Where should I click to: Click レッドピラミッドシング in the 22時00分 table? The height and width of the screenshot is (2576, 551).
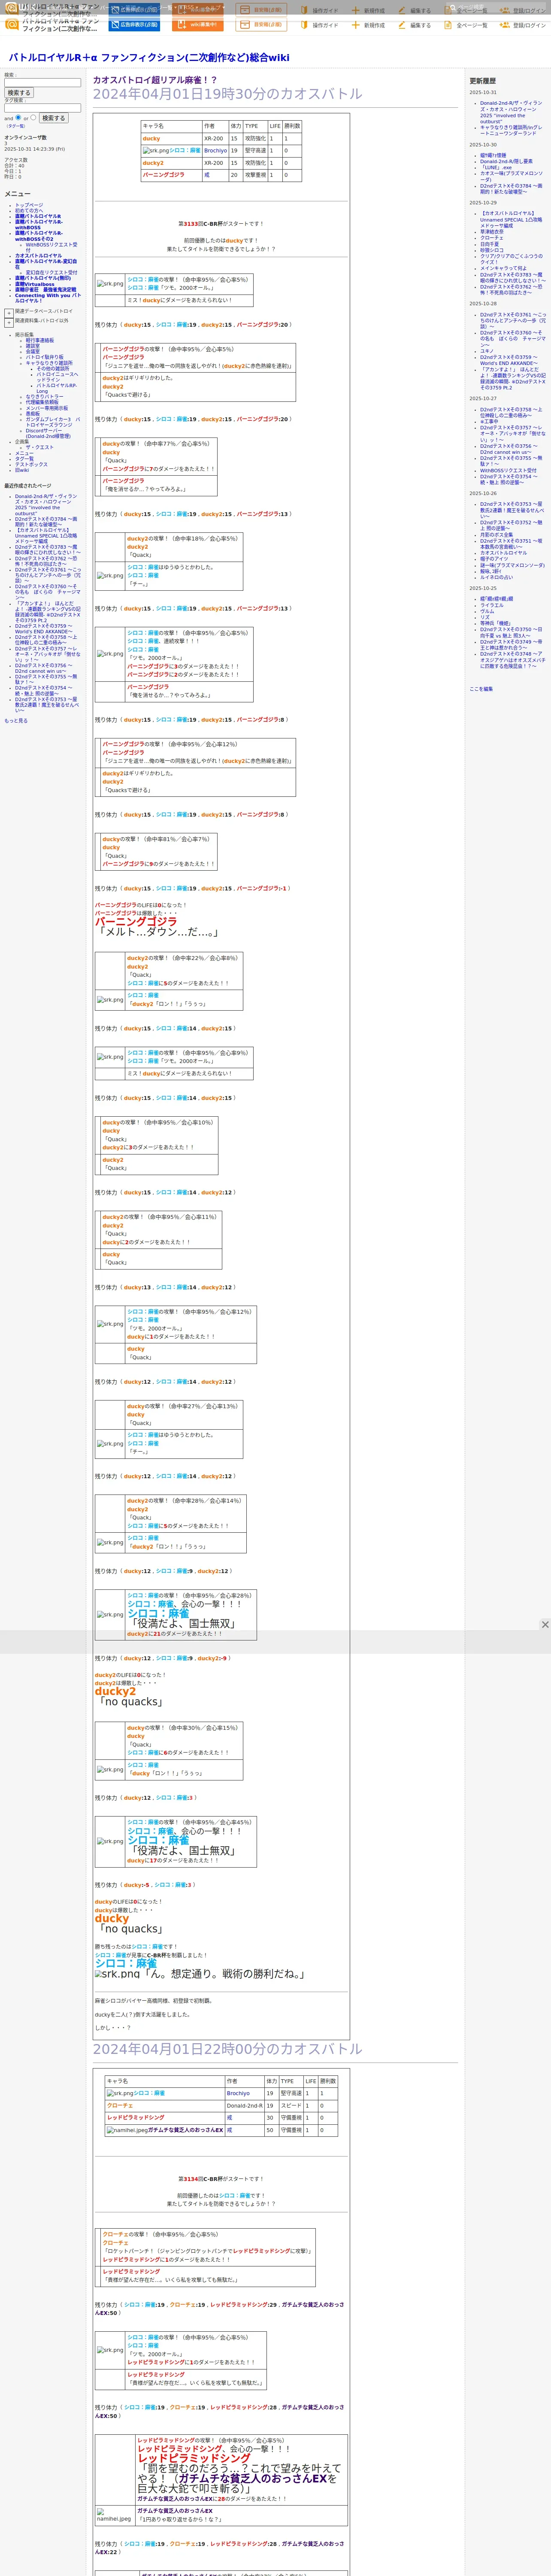[x=136, y=2117]
